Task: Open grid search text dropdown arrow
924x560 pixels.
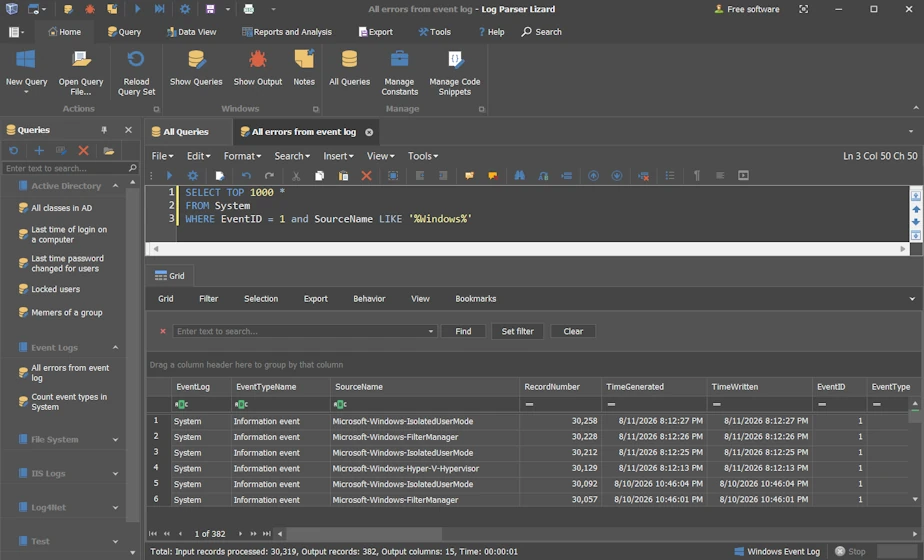Action: [431, 331]
